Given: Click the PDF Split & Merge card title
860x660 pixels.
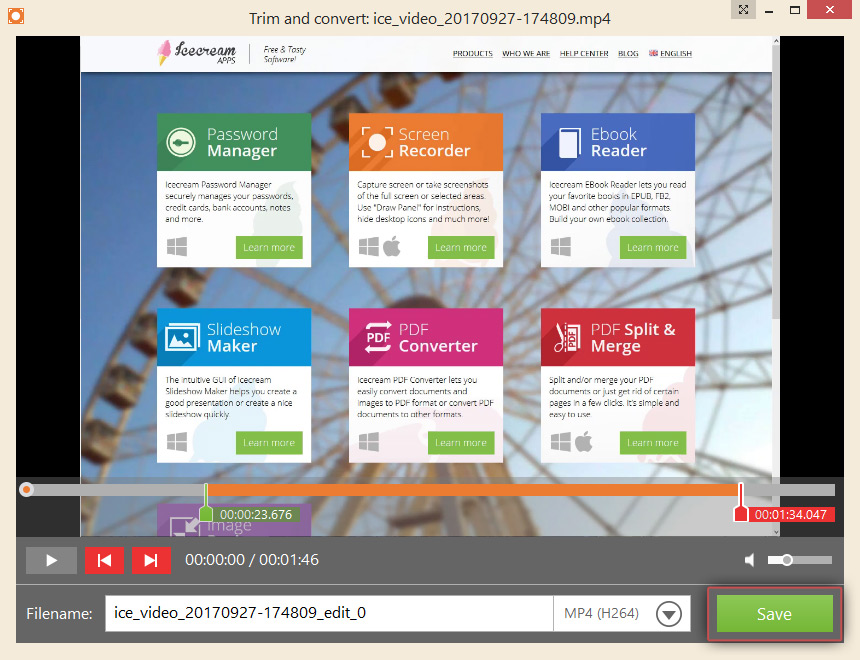Looking at the screenshot, I should pos(633,337).
